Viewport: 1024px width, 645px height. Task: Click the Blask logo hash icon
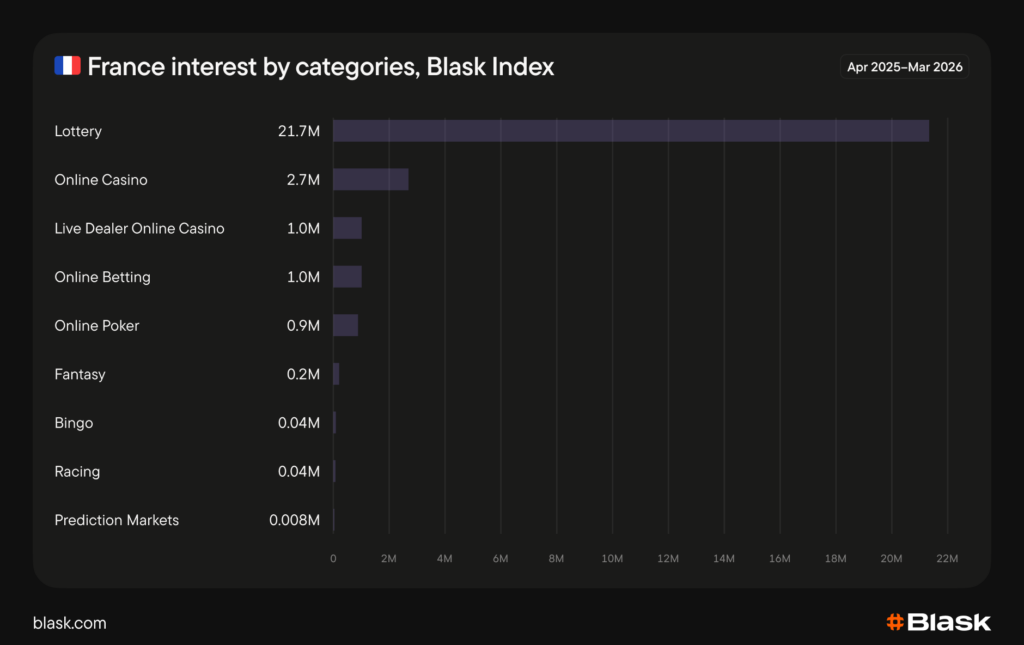[x=895, y=622]
